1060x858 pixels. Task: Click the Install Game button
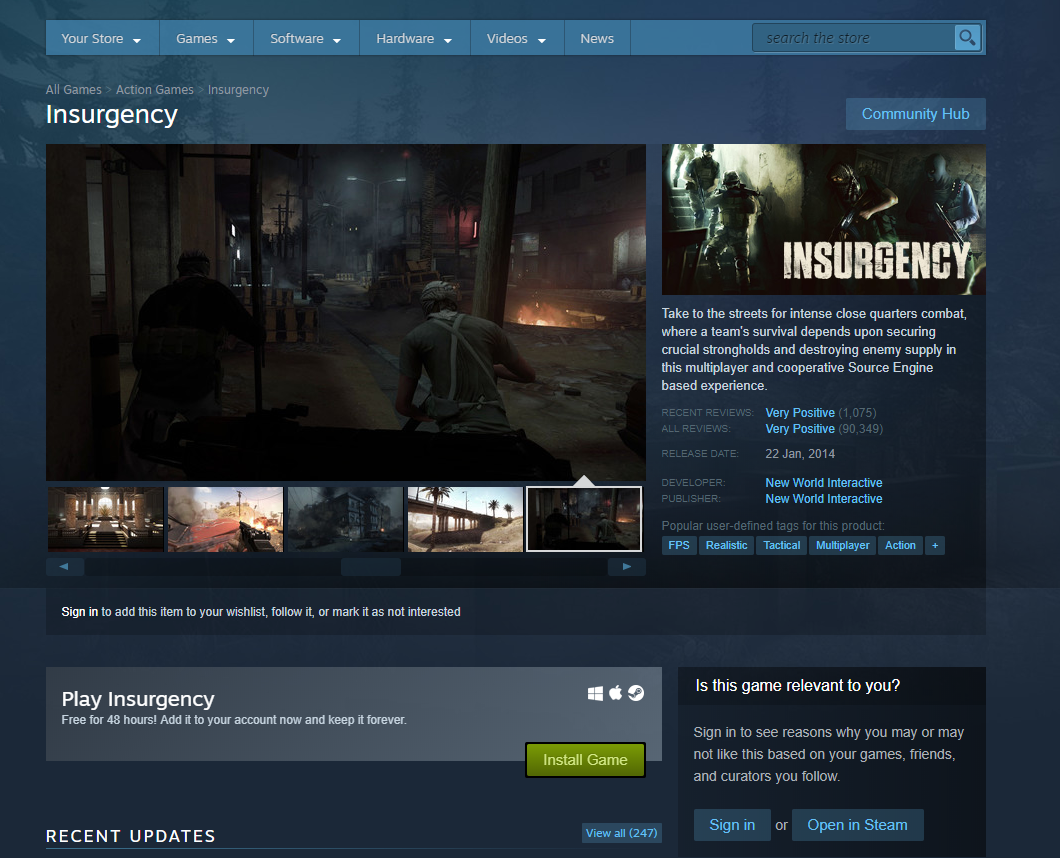point(585,759)
